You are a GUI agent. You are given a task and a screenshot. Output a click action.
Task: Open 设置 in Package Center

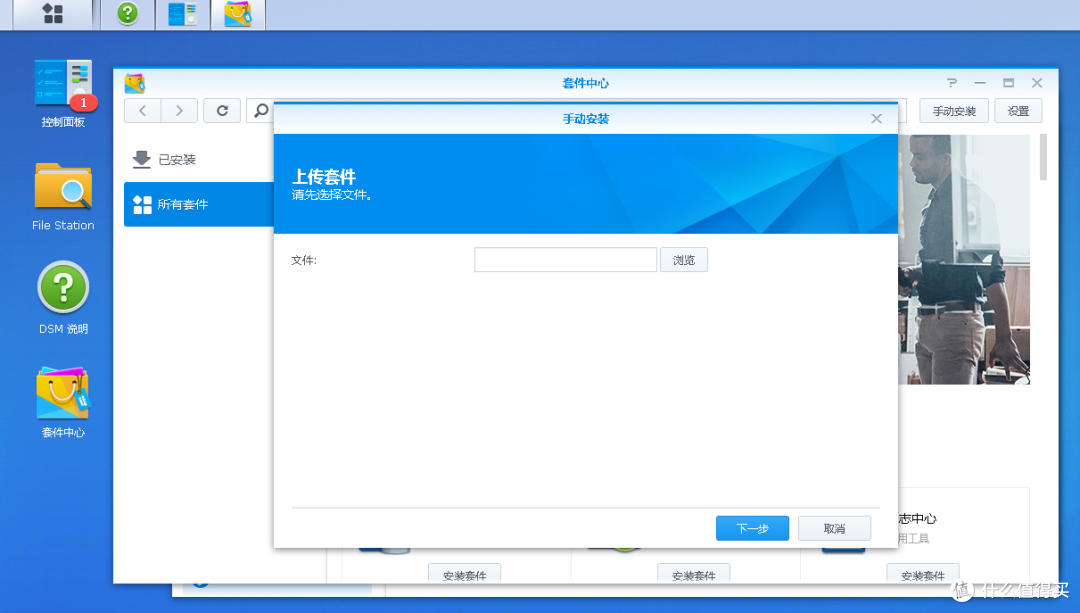tap(1018, 111)
